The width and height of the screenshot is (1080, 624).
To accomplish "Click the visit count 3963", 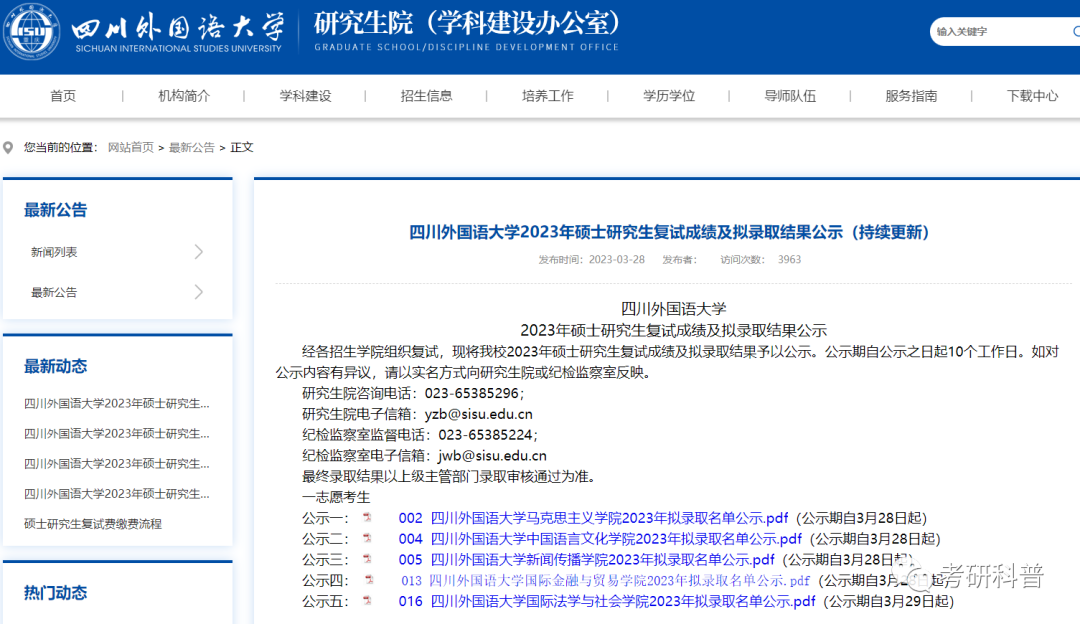I will pyautogui.click(x=789, y=260).
